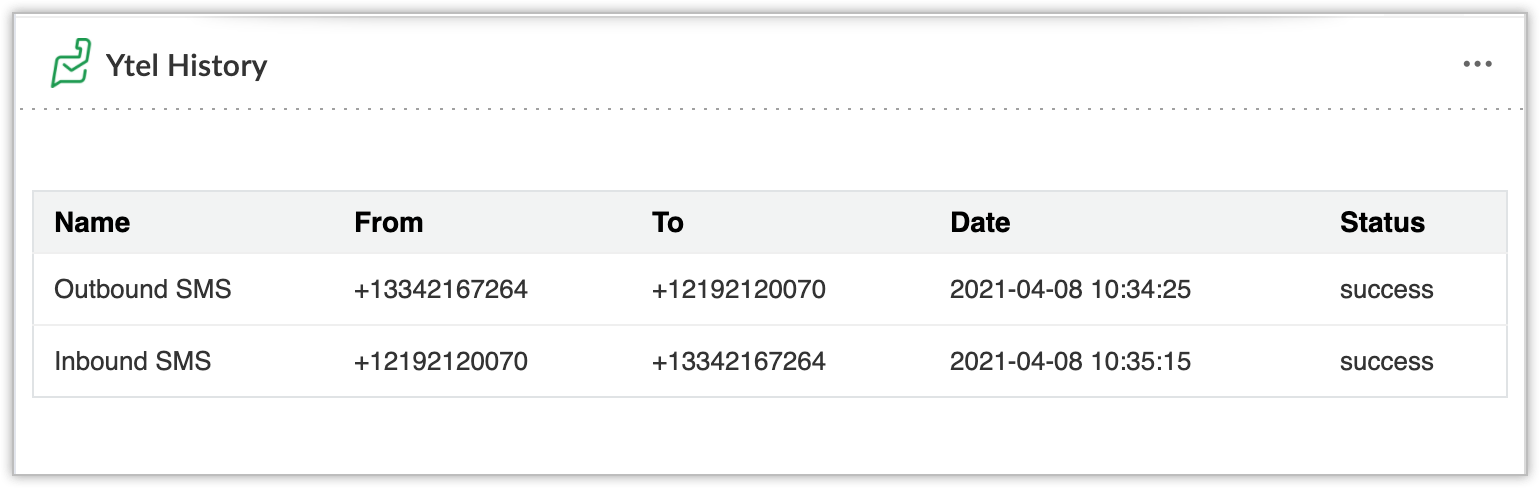Click the green Ytel logo icon
The image size is (1540, 488).
tap(71, 64)
